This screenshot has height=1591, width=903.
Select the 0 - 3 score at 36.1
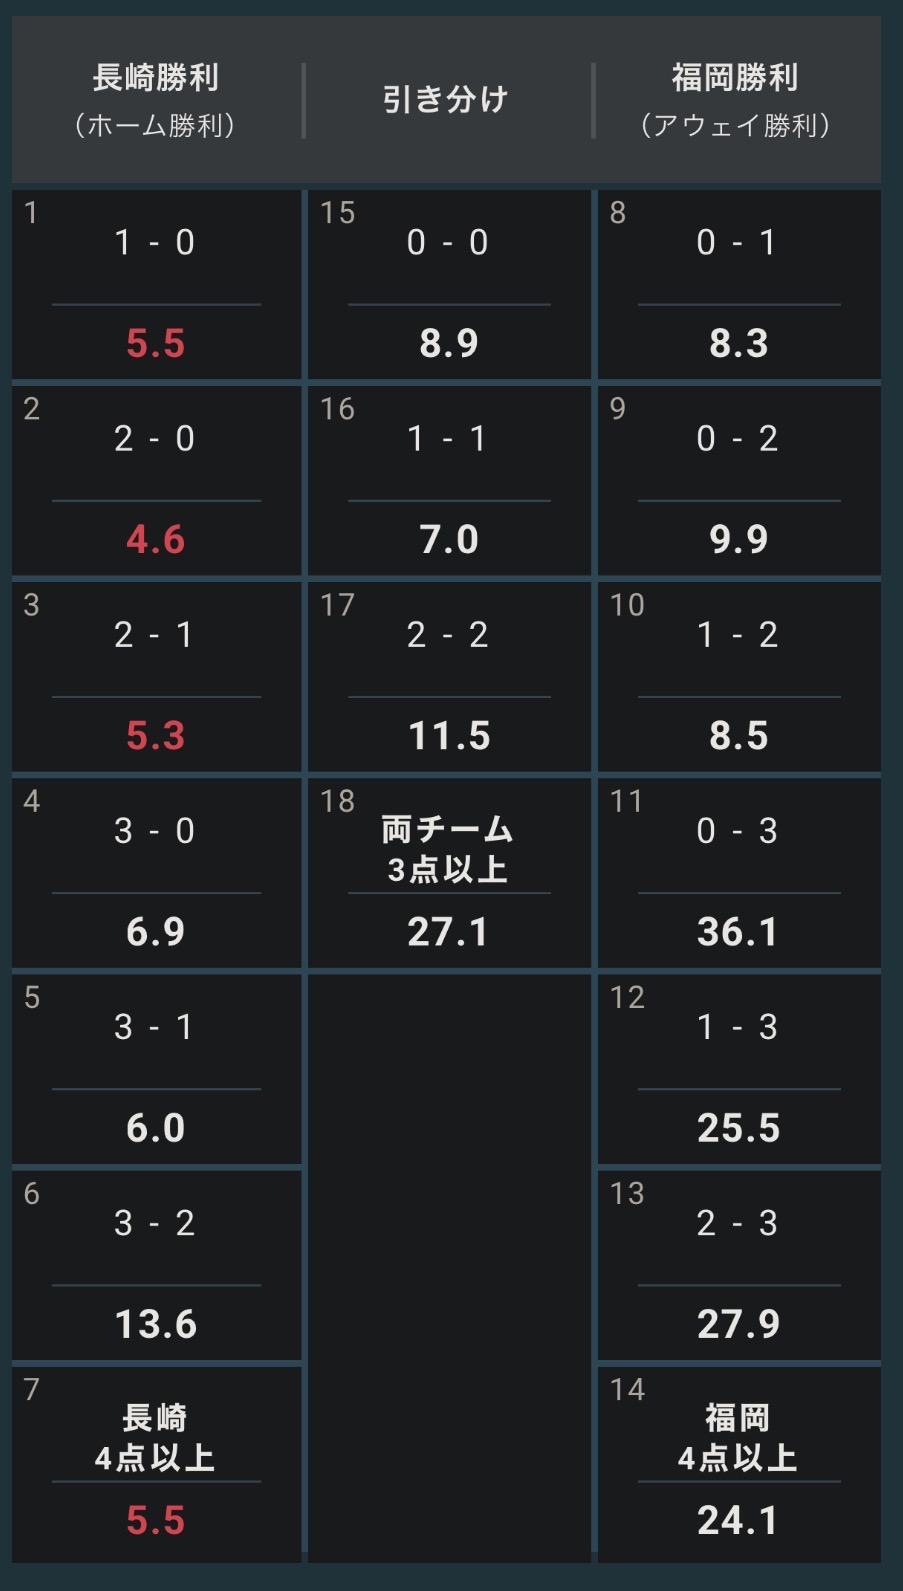pos(739,873)
